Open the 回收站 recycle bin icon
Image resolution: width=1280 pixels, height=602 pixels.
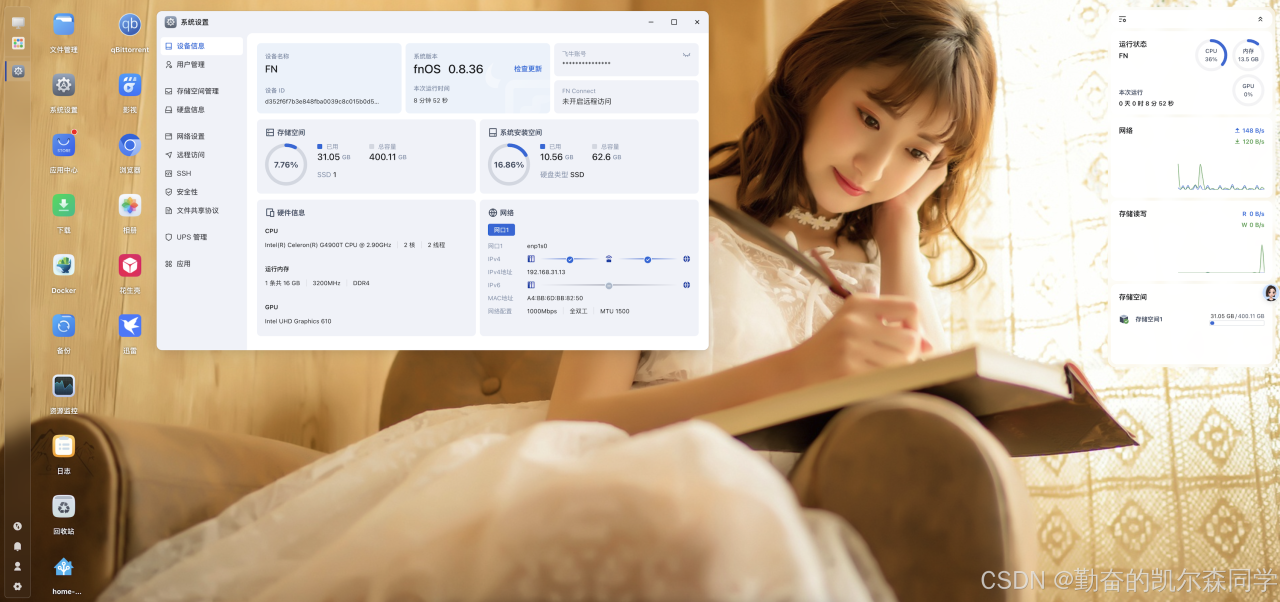[x=64, y=506]
